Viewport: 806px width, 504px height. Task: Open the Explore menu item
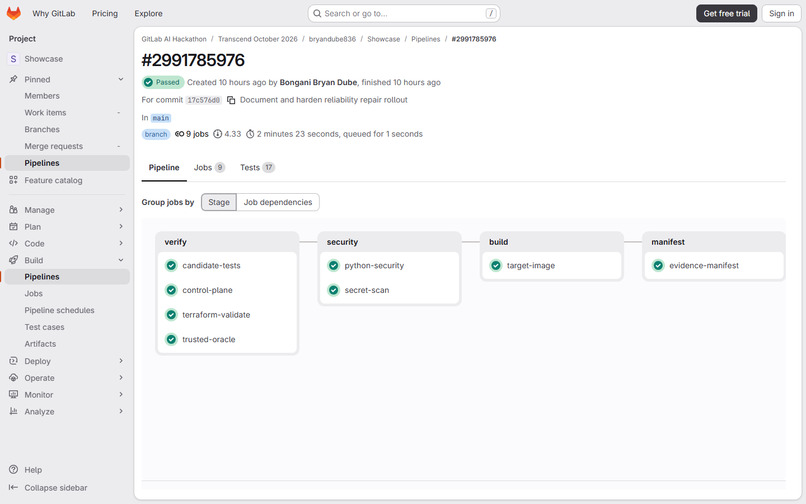(x=149, y=13)
